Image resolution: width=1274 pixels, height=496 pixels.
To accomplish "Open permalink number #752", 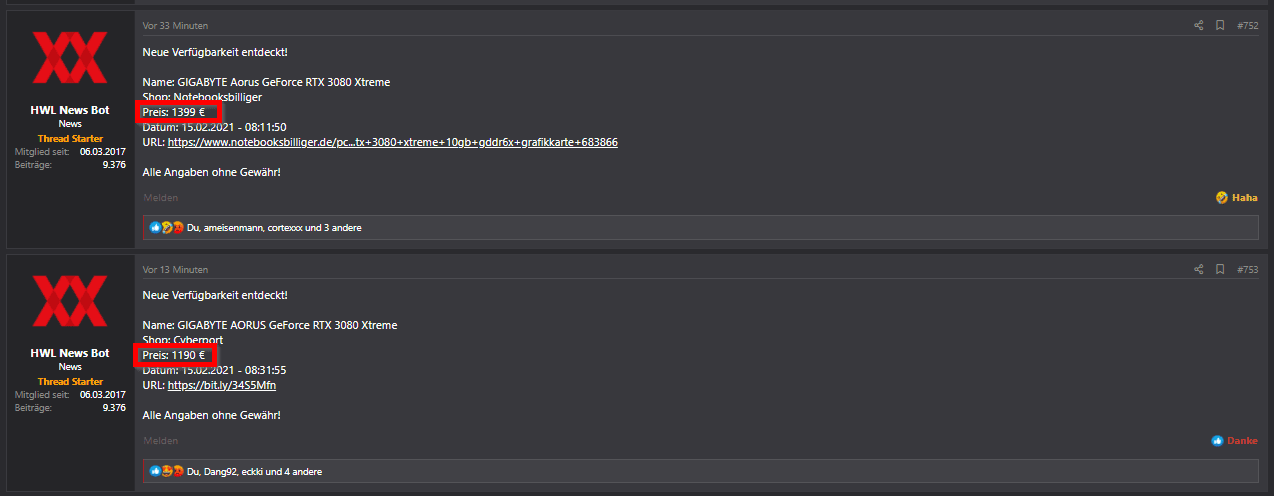I will point(1247,25).
